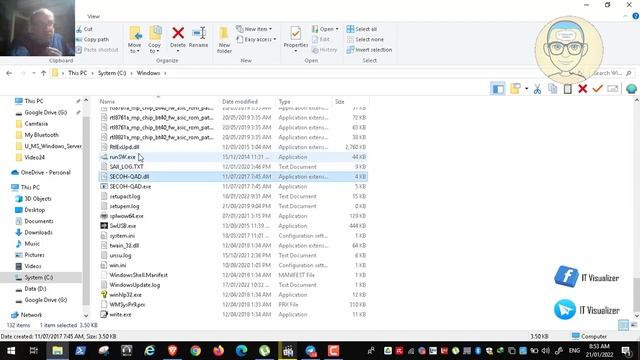Image resolution: width=640 pixels, height=360 pixels.
Task: Switch to the View ribbon tab
Action: point(93,16)
